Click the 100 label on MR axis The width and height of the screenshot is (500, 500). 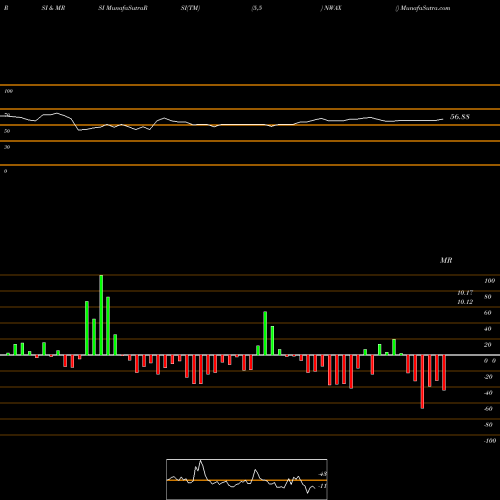tap(490, 281)
